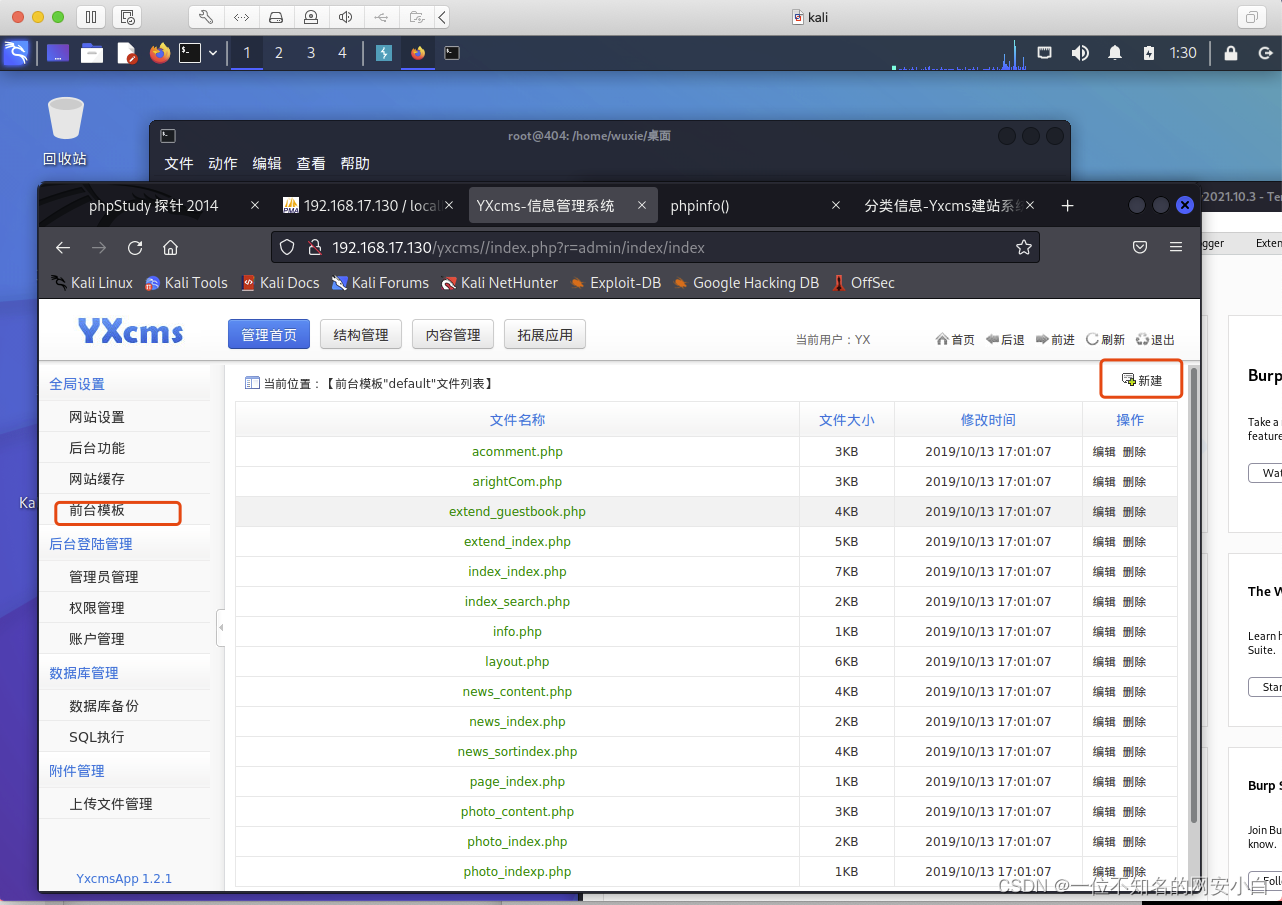Click the layout.php file name
The width and height of the screenshot is (1282, 905).
517,662
